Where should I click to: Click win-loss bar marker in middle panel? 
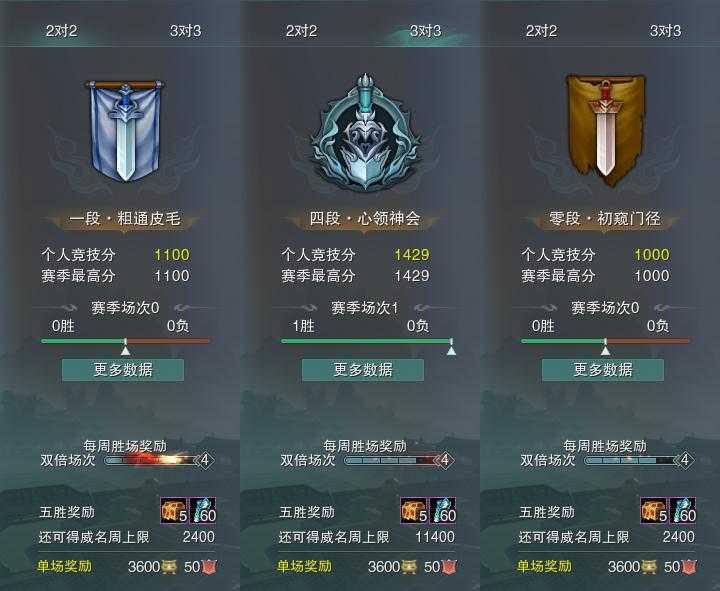click(451, 348)
